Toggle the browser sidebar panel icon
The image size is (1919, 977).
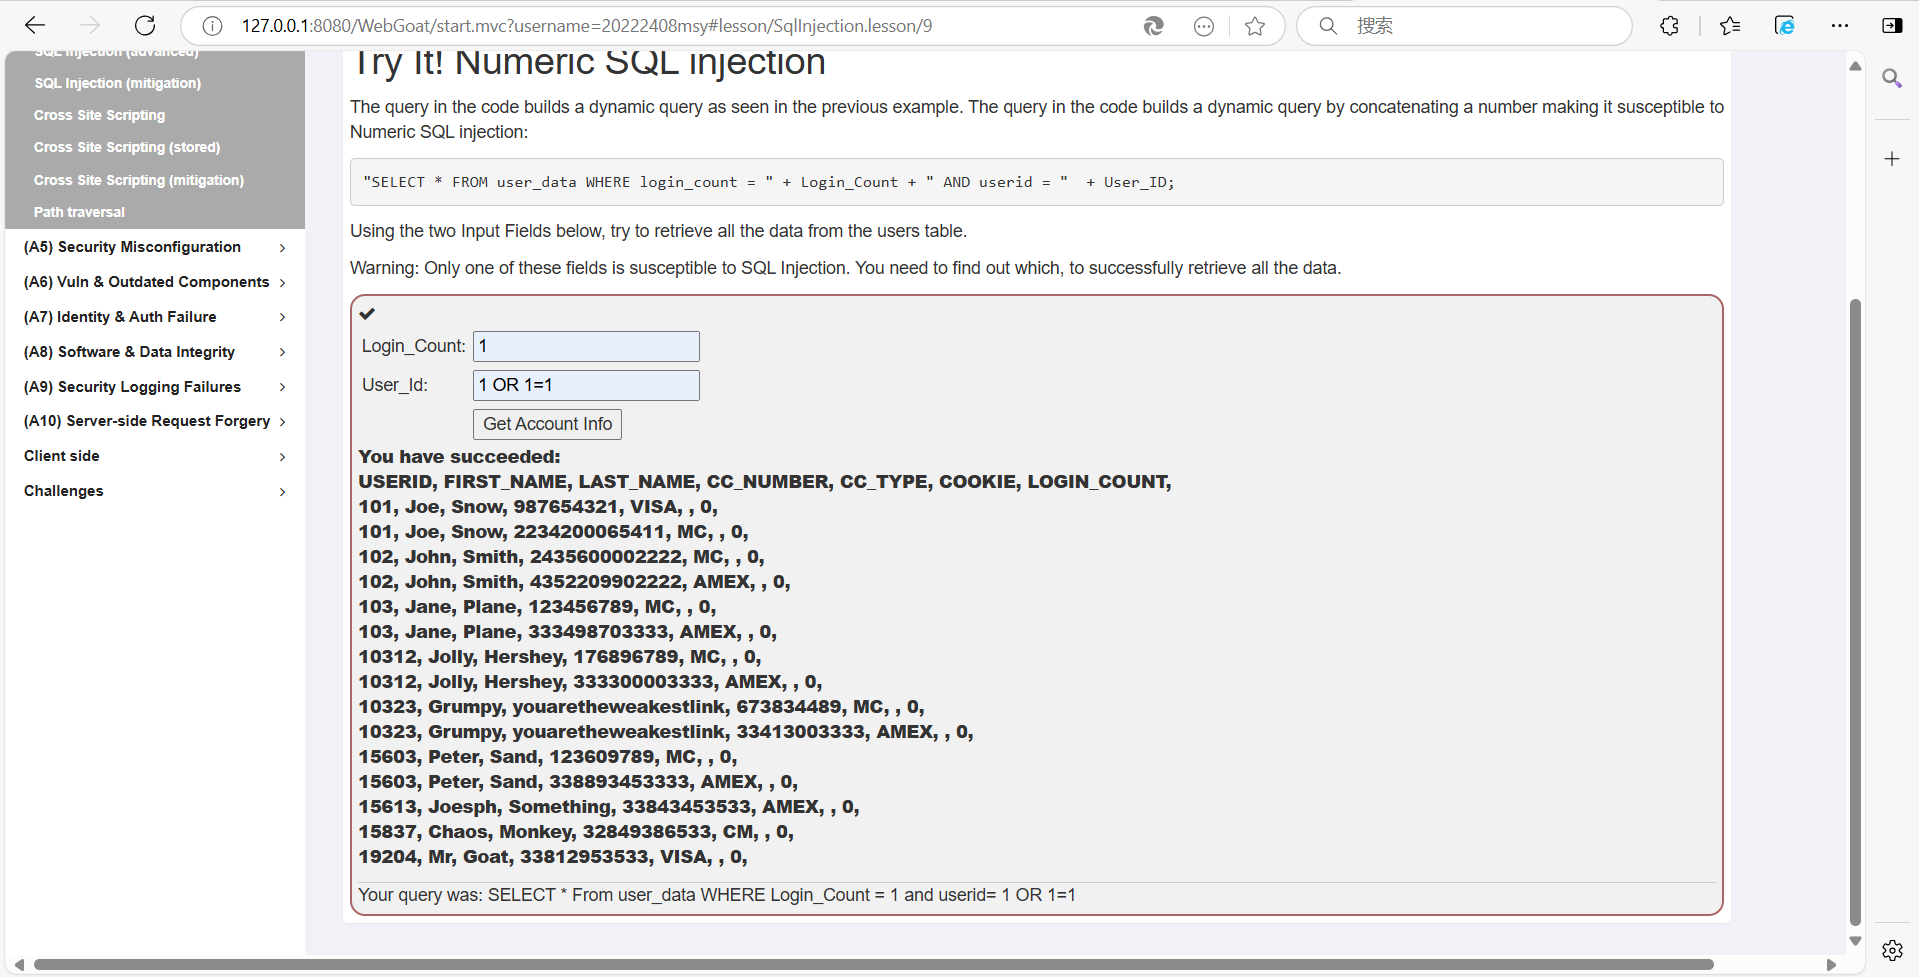coord(1892,26)
